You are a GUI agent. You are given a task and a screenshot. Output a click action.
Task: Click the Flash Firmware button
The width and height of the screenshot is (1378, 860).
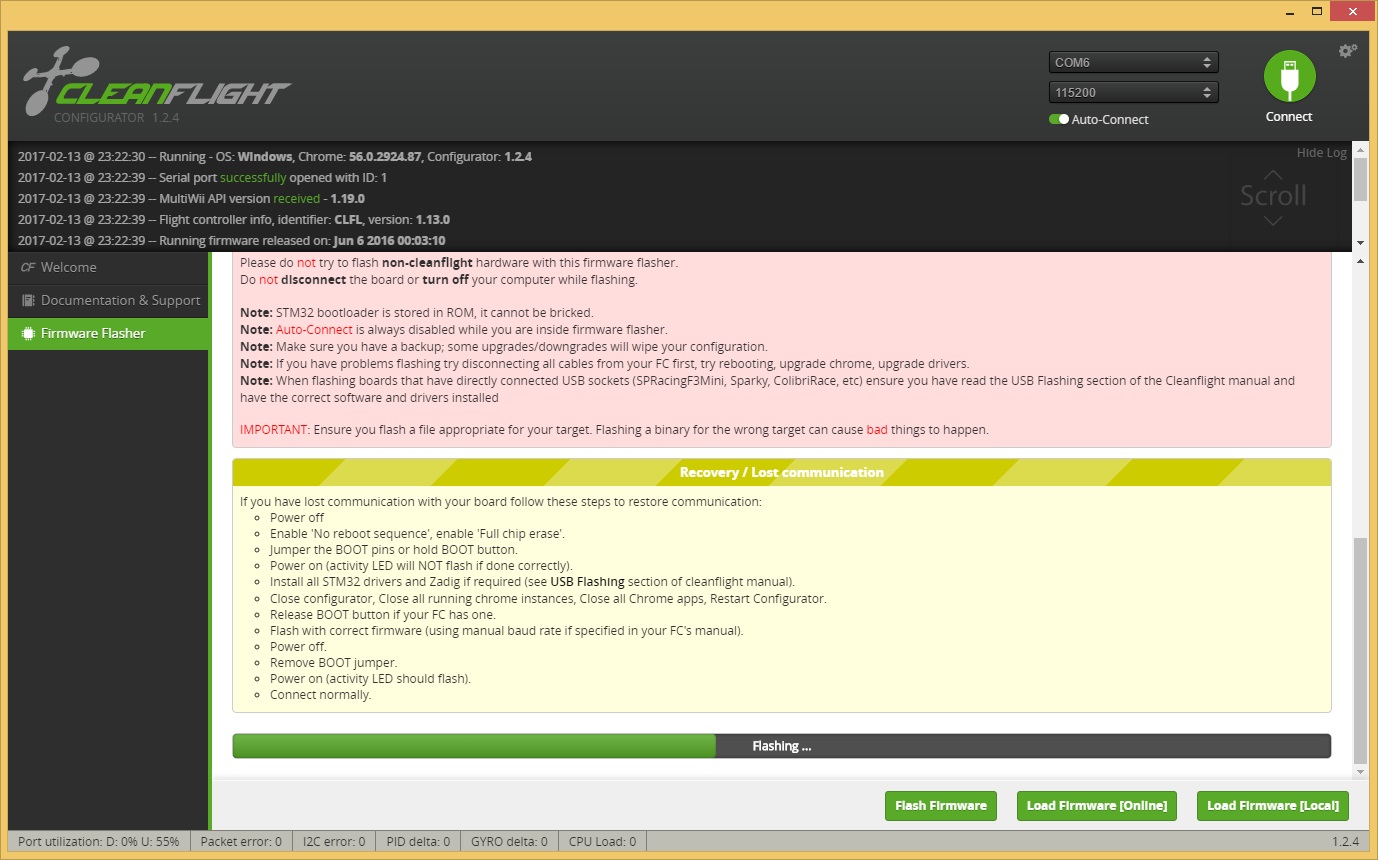click(x=941, y=806)
